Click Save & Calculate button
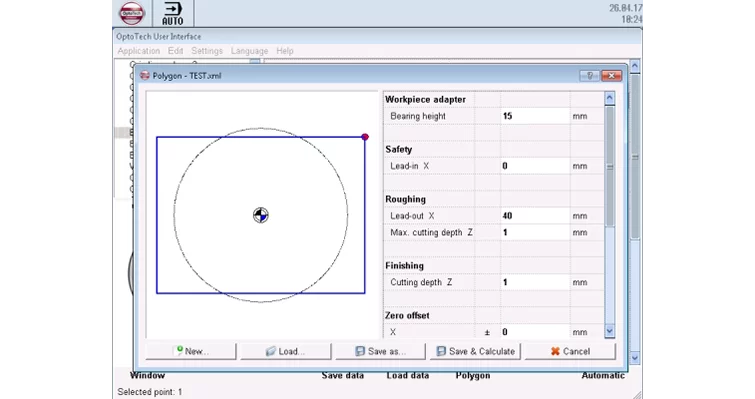755x399 pixels. (475, 351)
